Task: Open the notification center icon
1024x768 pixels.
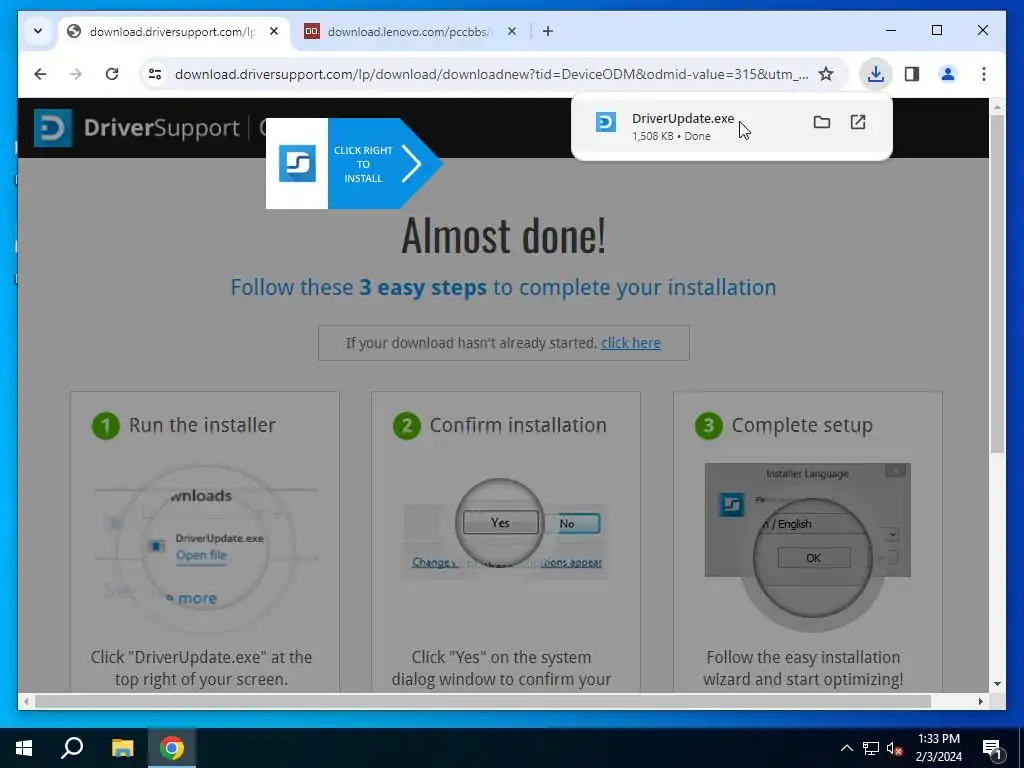Action: tap(991, 748)
